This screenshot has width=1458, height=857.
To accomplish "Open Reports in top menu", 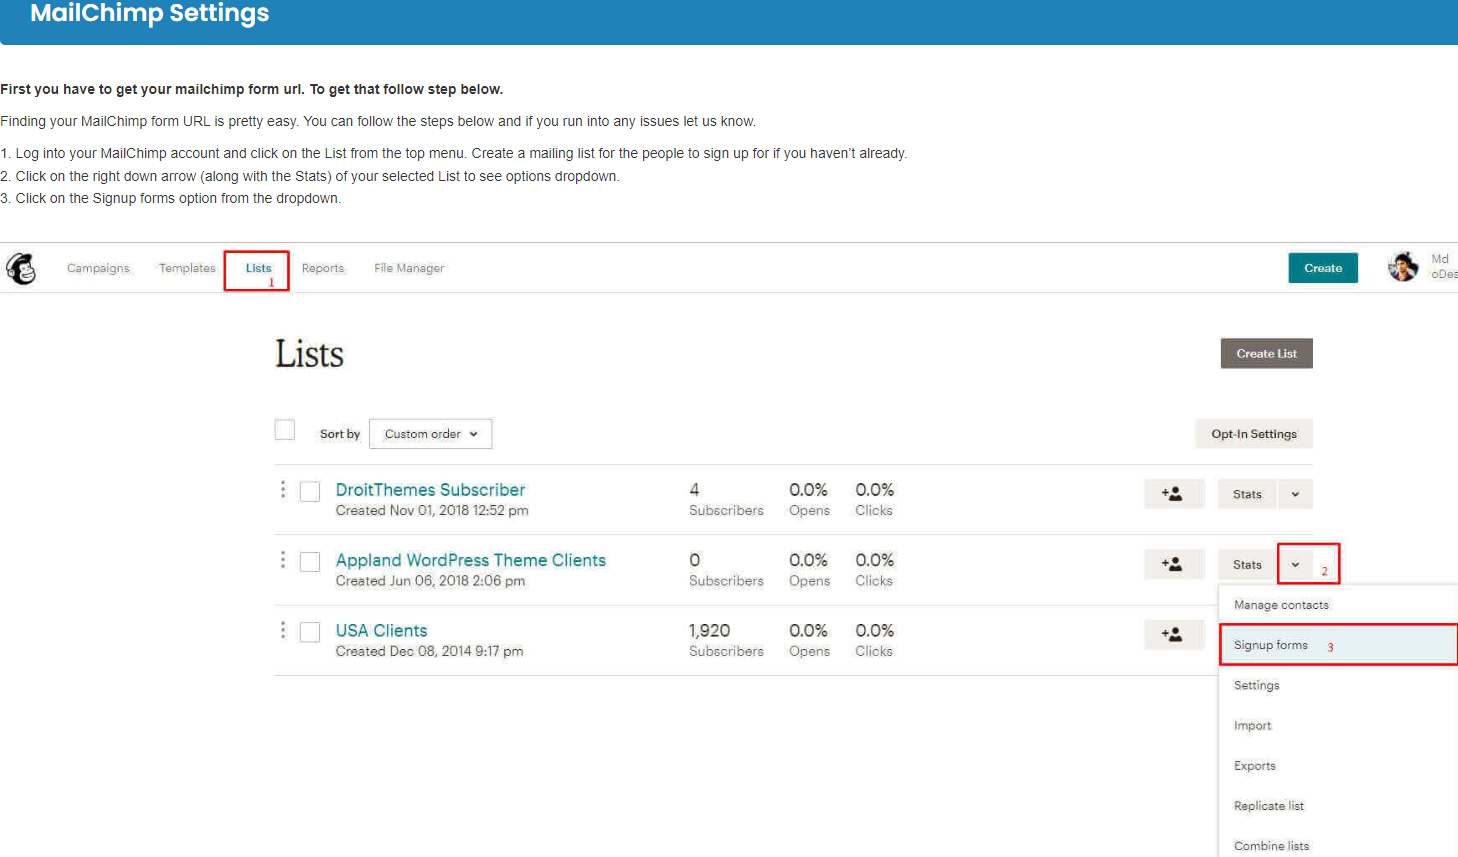I will click(323, 268).
